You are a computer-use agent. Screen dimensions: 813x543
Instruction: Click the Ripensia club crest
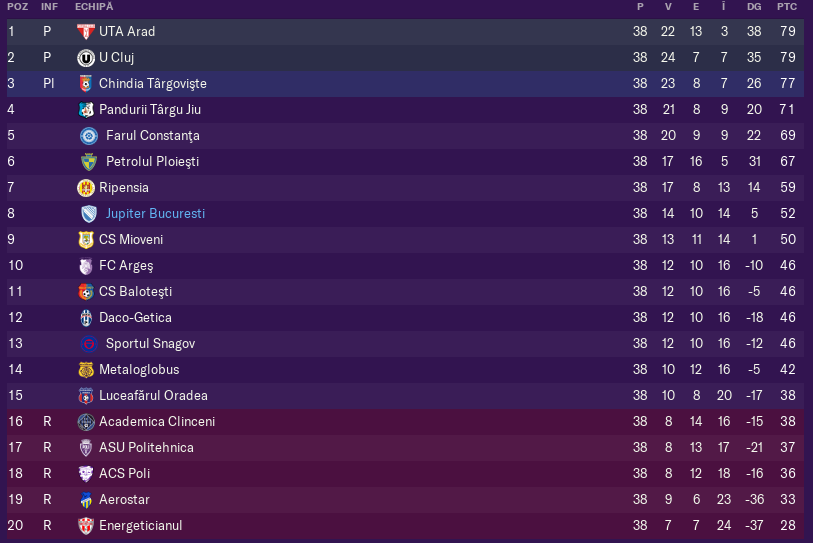86,188
